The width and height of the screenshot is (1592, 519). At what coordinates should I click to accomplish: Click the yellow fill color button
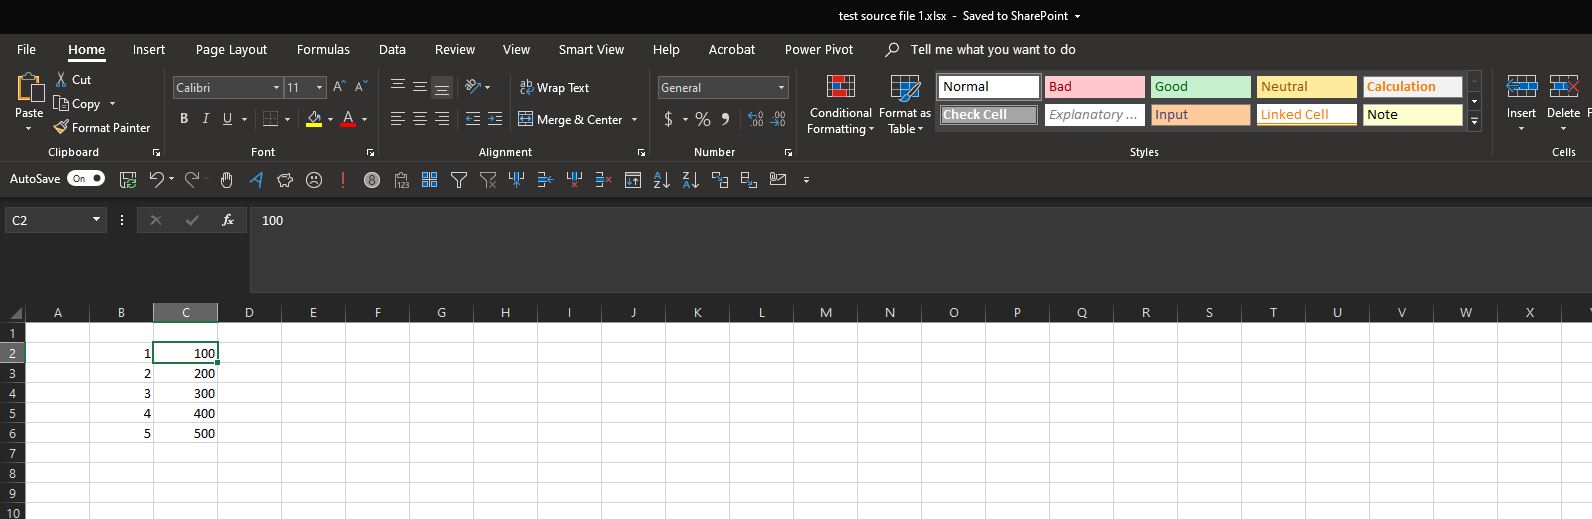(x=314, y=119)
